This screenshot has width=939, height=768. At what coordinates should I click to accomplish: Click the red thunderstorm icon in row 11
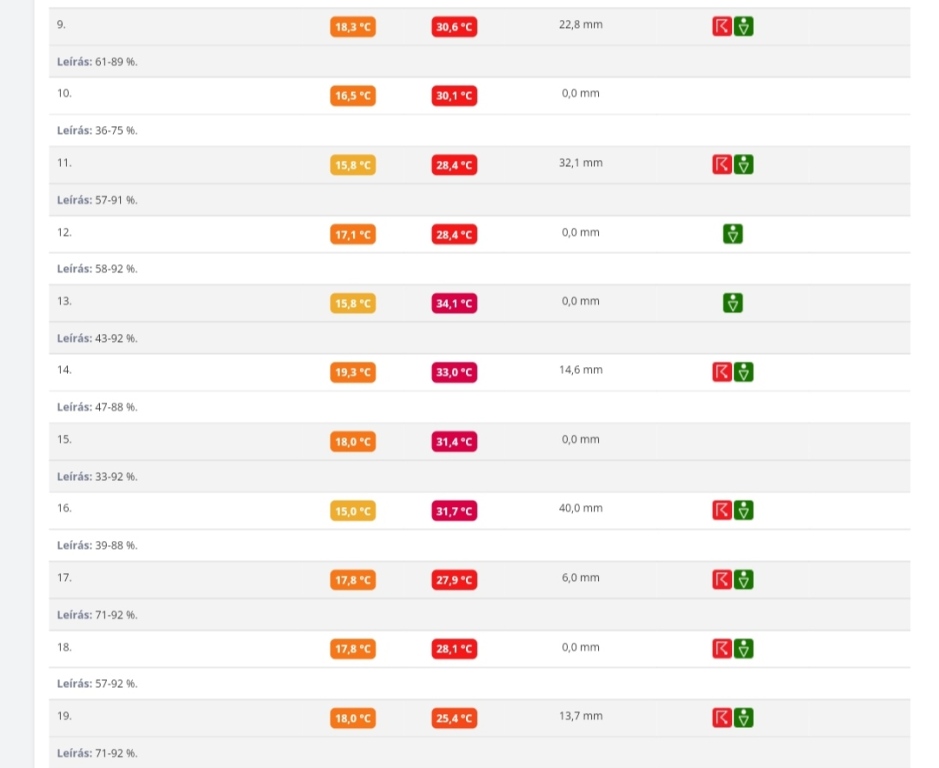(721, 165)
